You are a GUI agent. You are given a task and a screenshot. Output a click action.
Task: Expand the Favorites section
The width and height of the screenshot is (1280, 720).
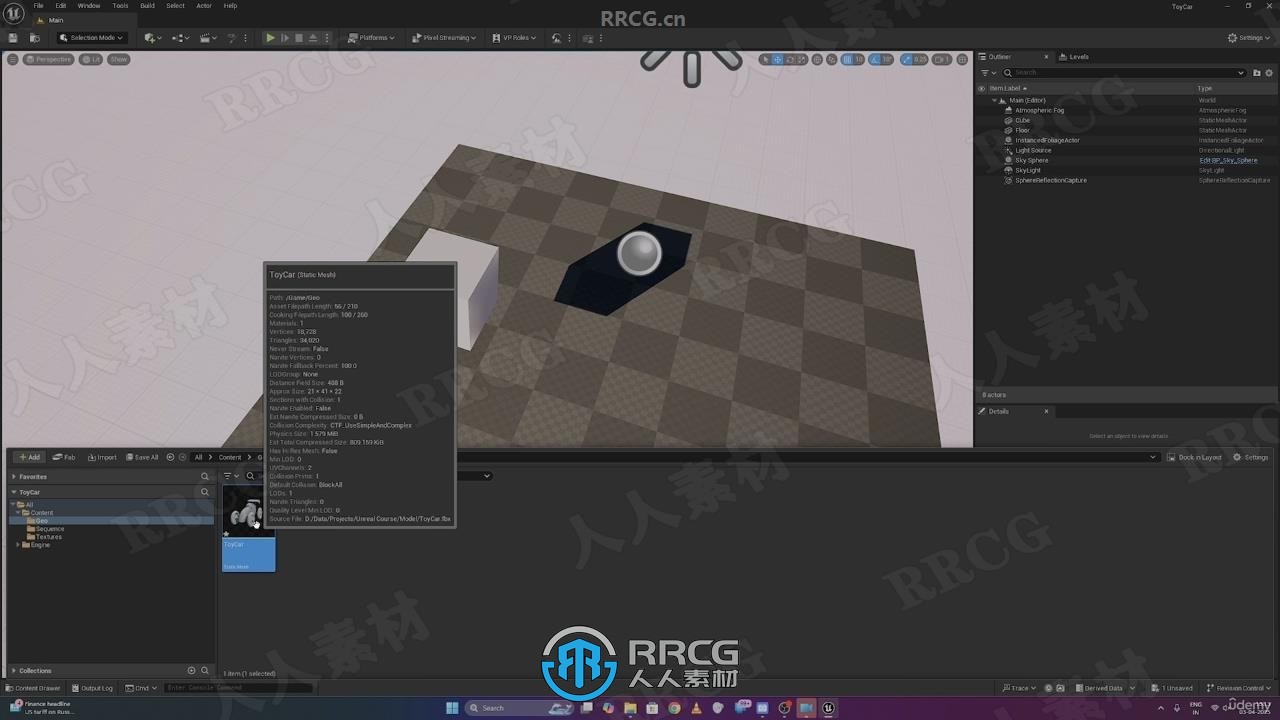tap(14, 477)
